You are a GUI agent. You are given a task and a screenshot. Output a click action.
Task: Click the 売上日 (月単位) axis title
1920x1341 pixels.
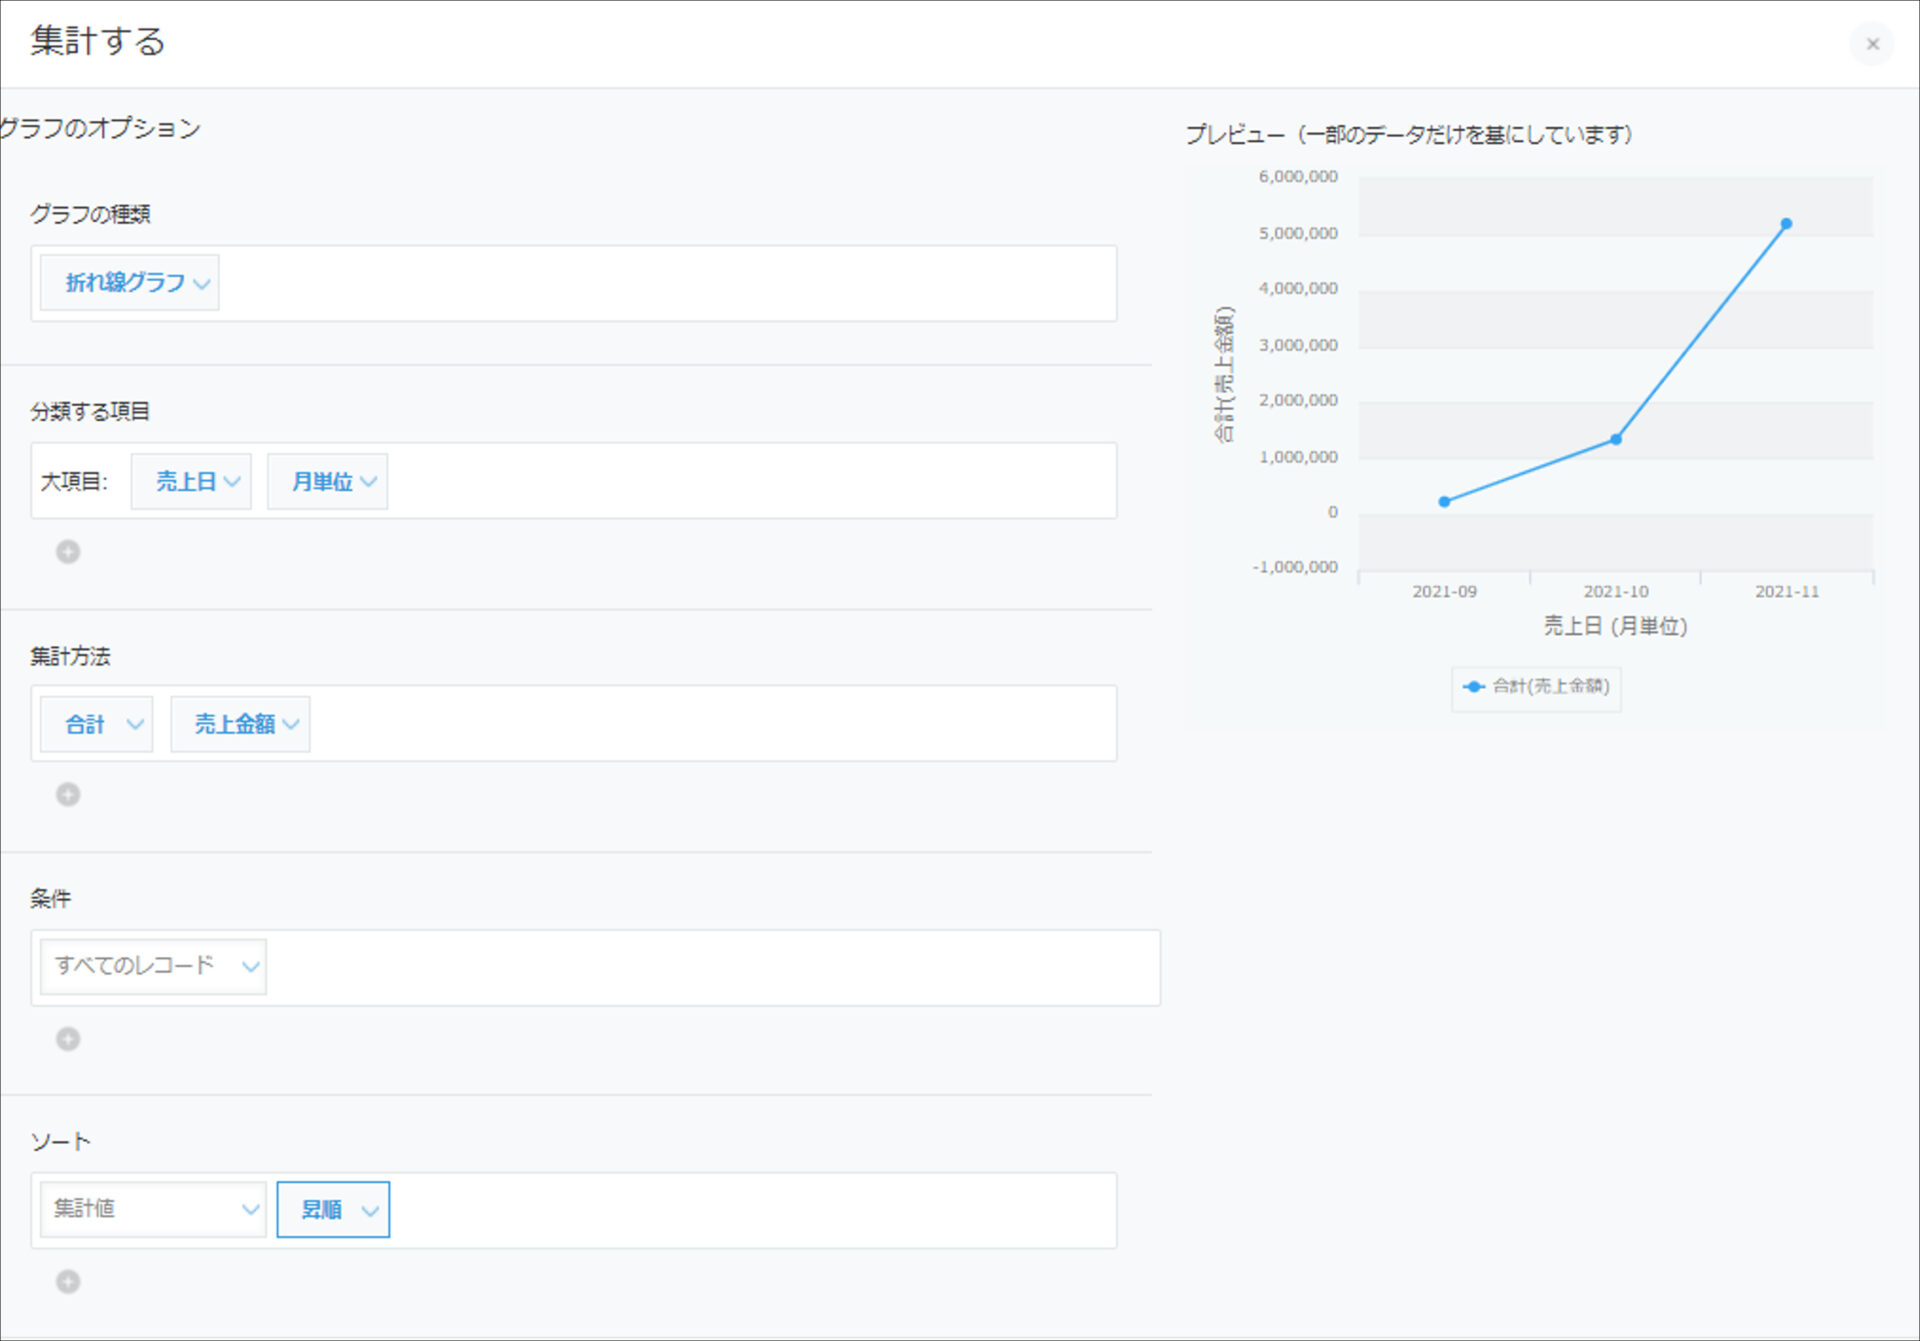(1615, 626)
